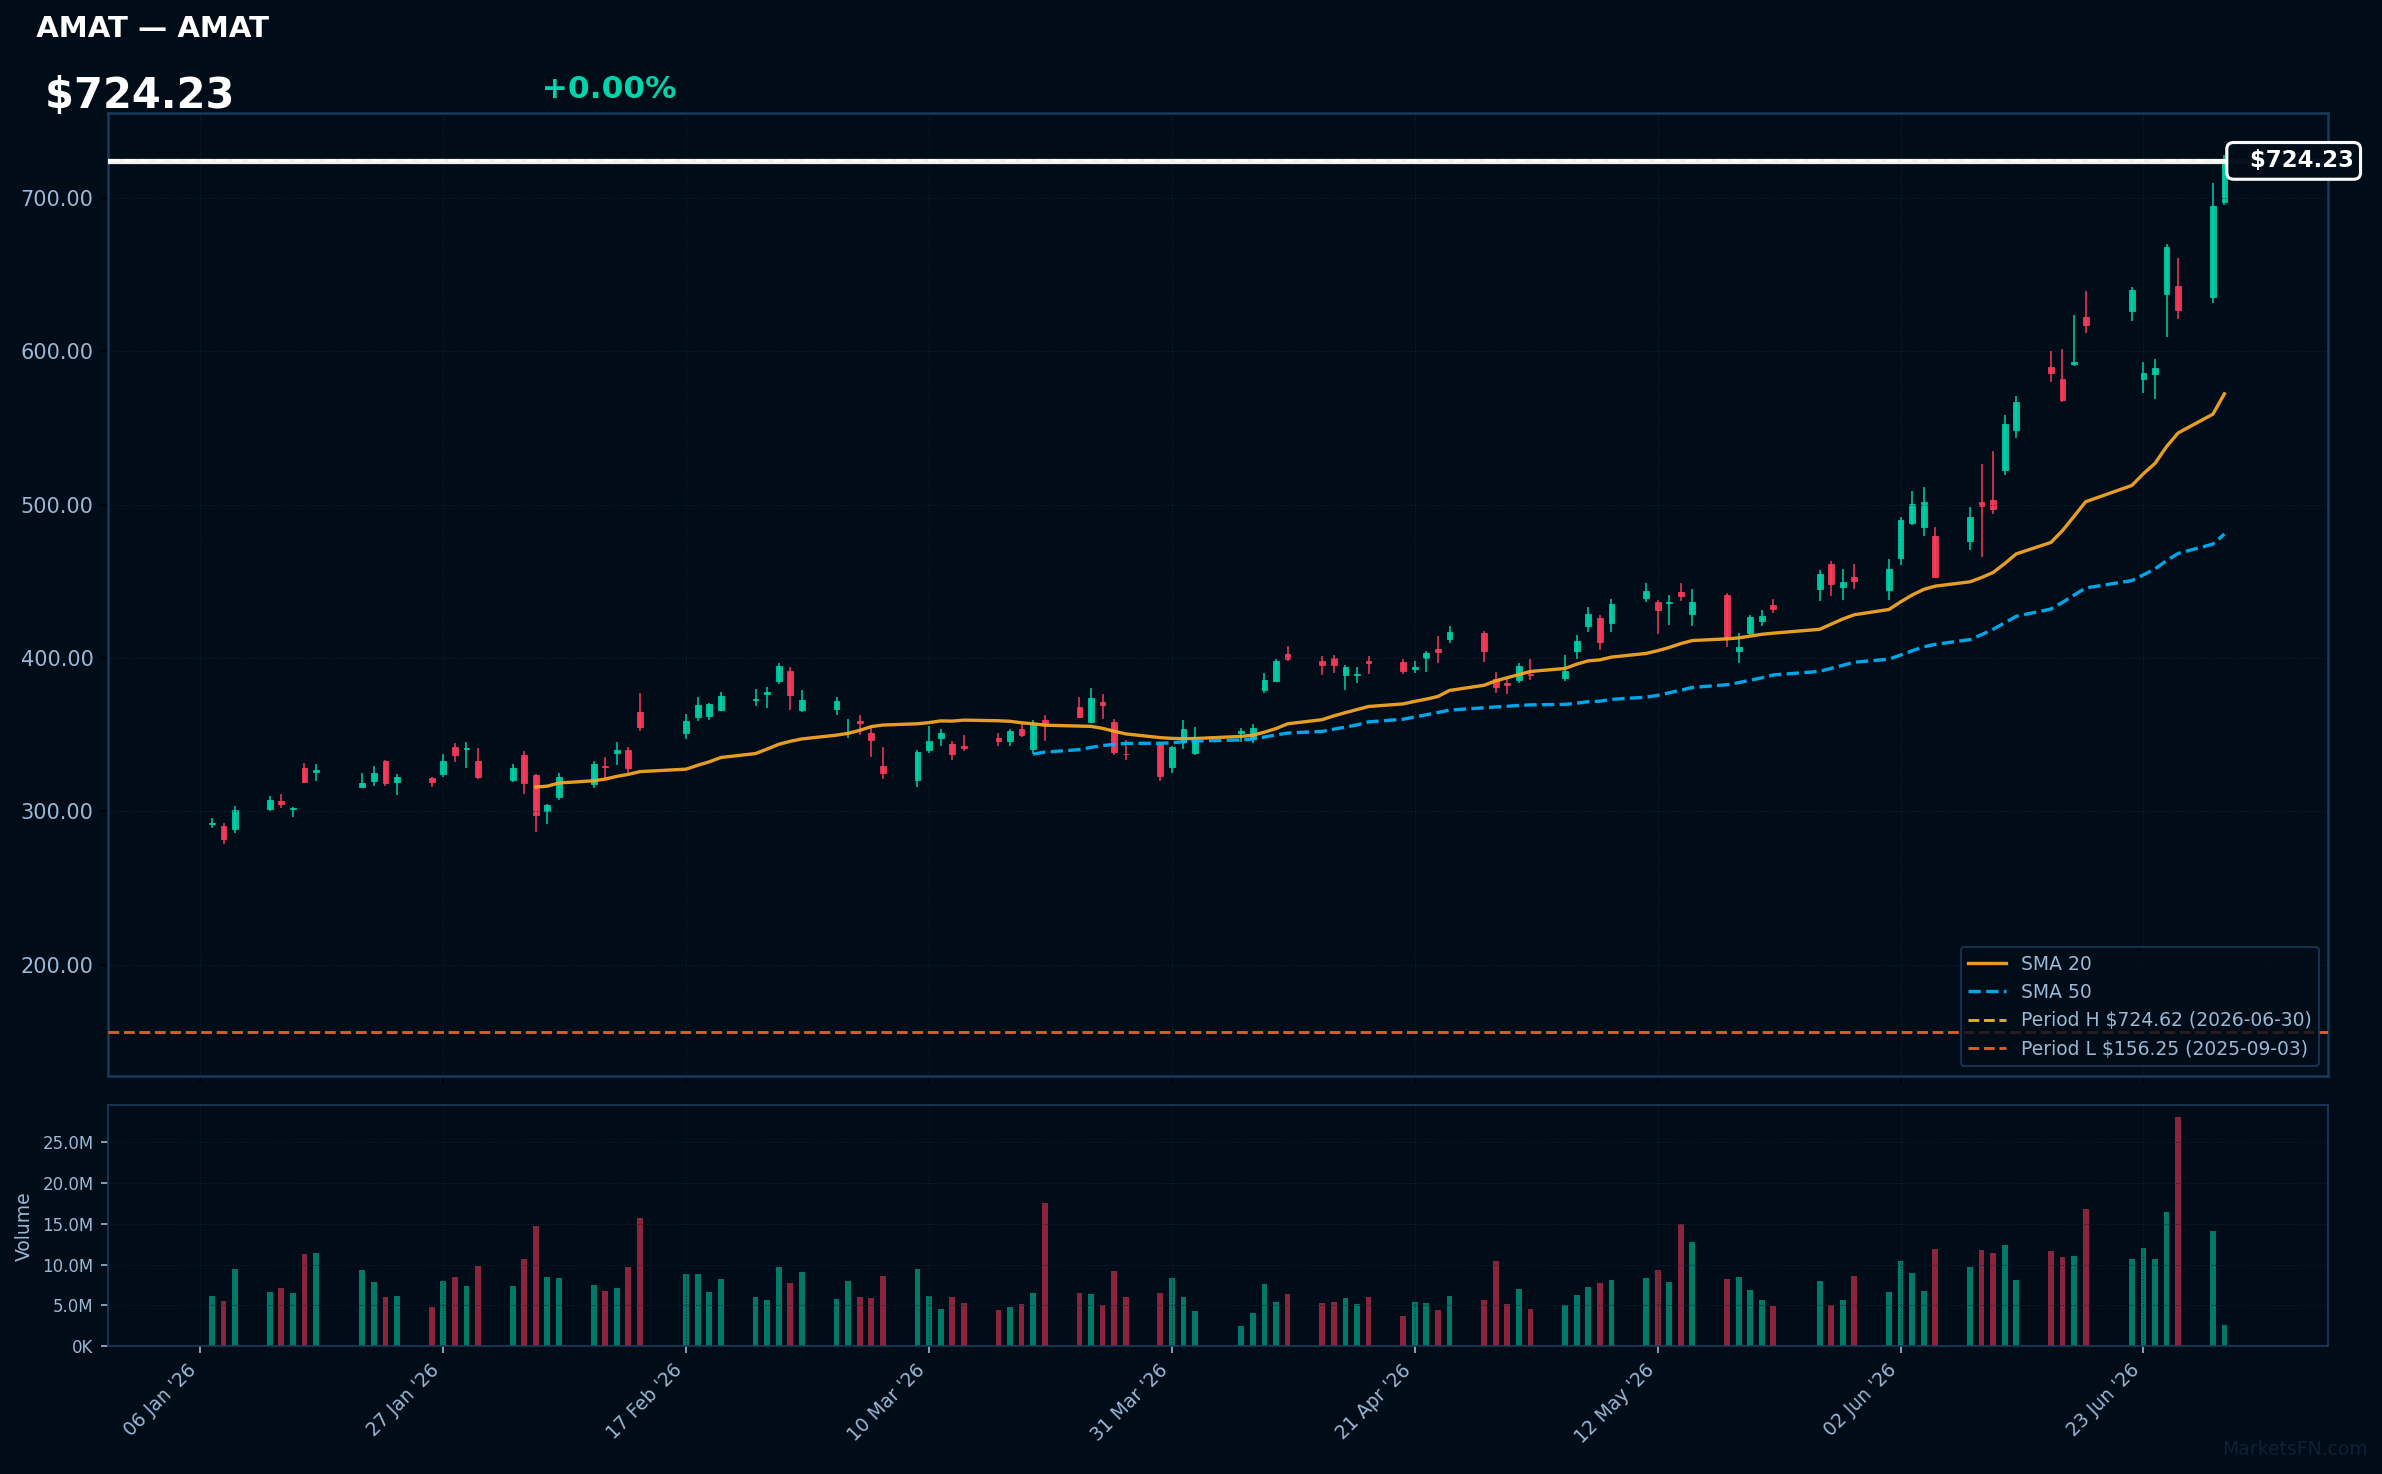Image resolution: width=2382 pixels, height=1474 pixels.
Task: Click the large $724.23 price header
Action: [139, 94]
